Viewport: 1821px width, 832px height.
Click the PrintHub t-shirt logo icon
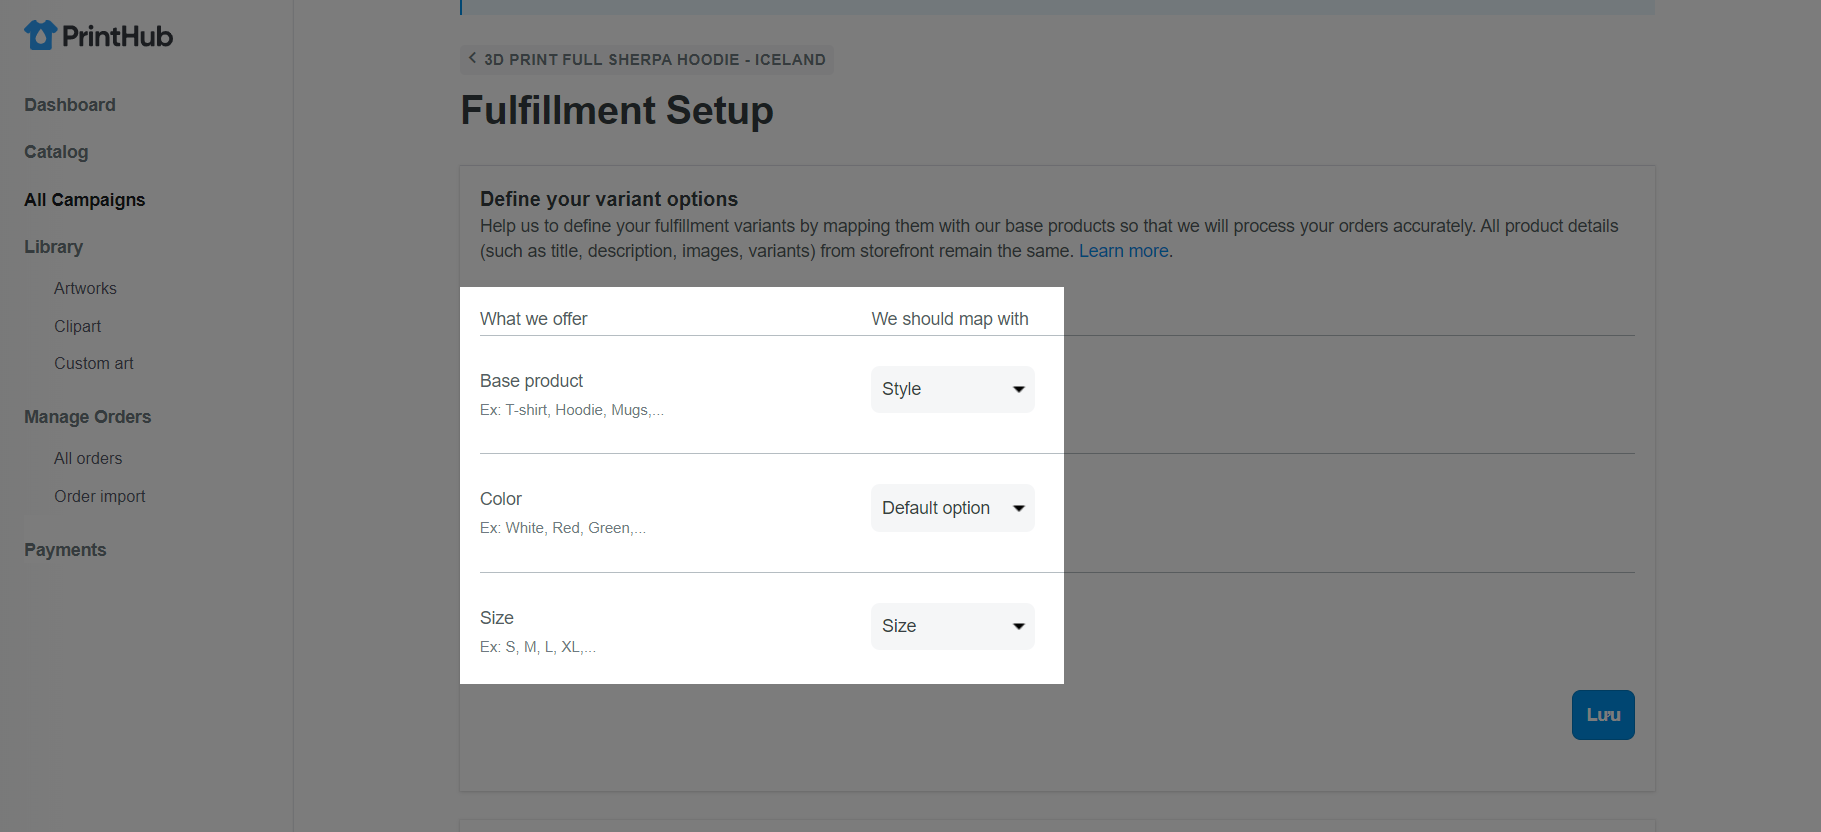[x=41, y=35]
